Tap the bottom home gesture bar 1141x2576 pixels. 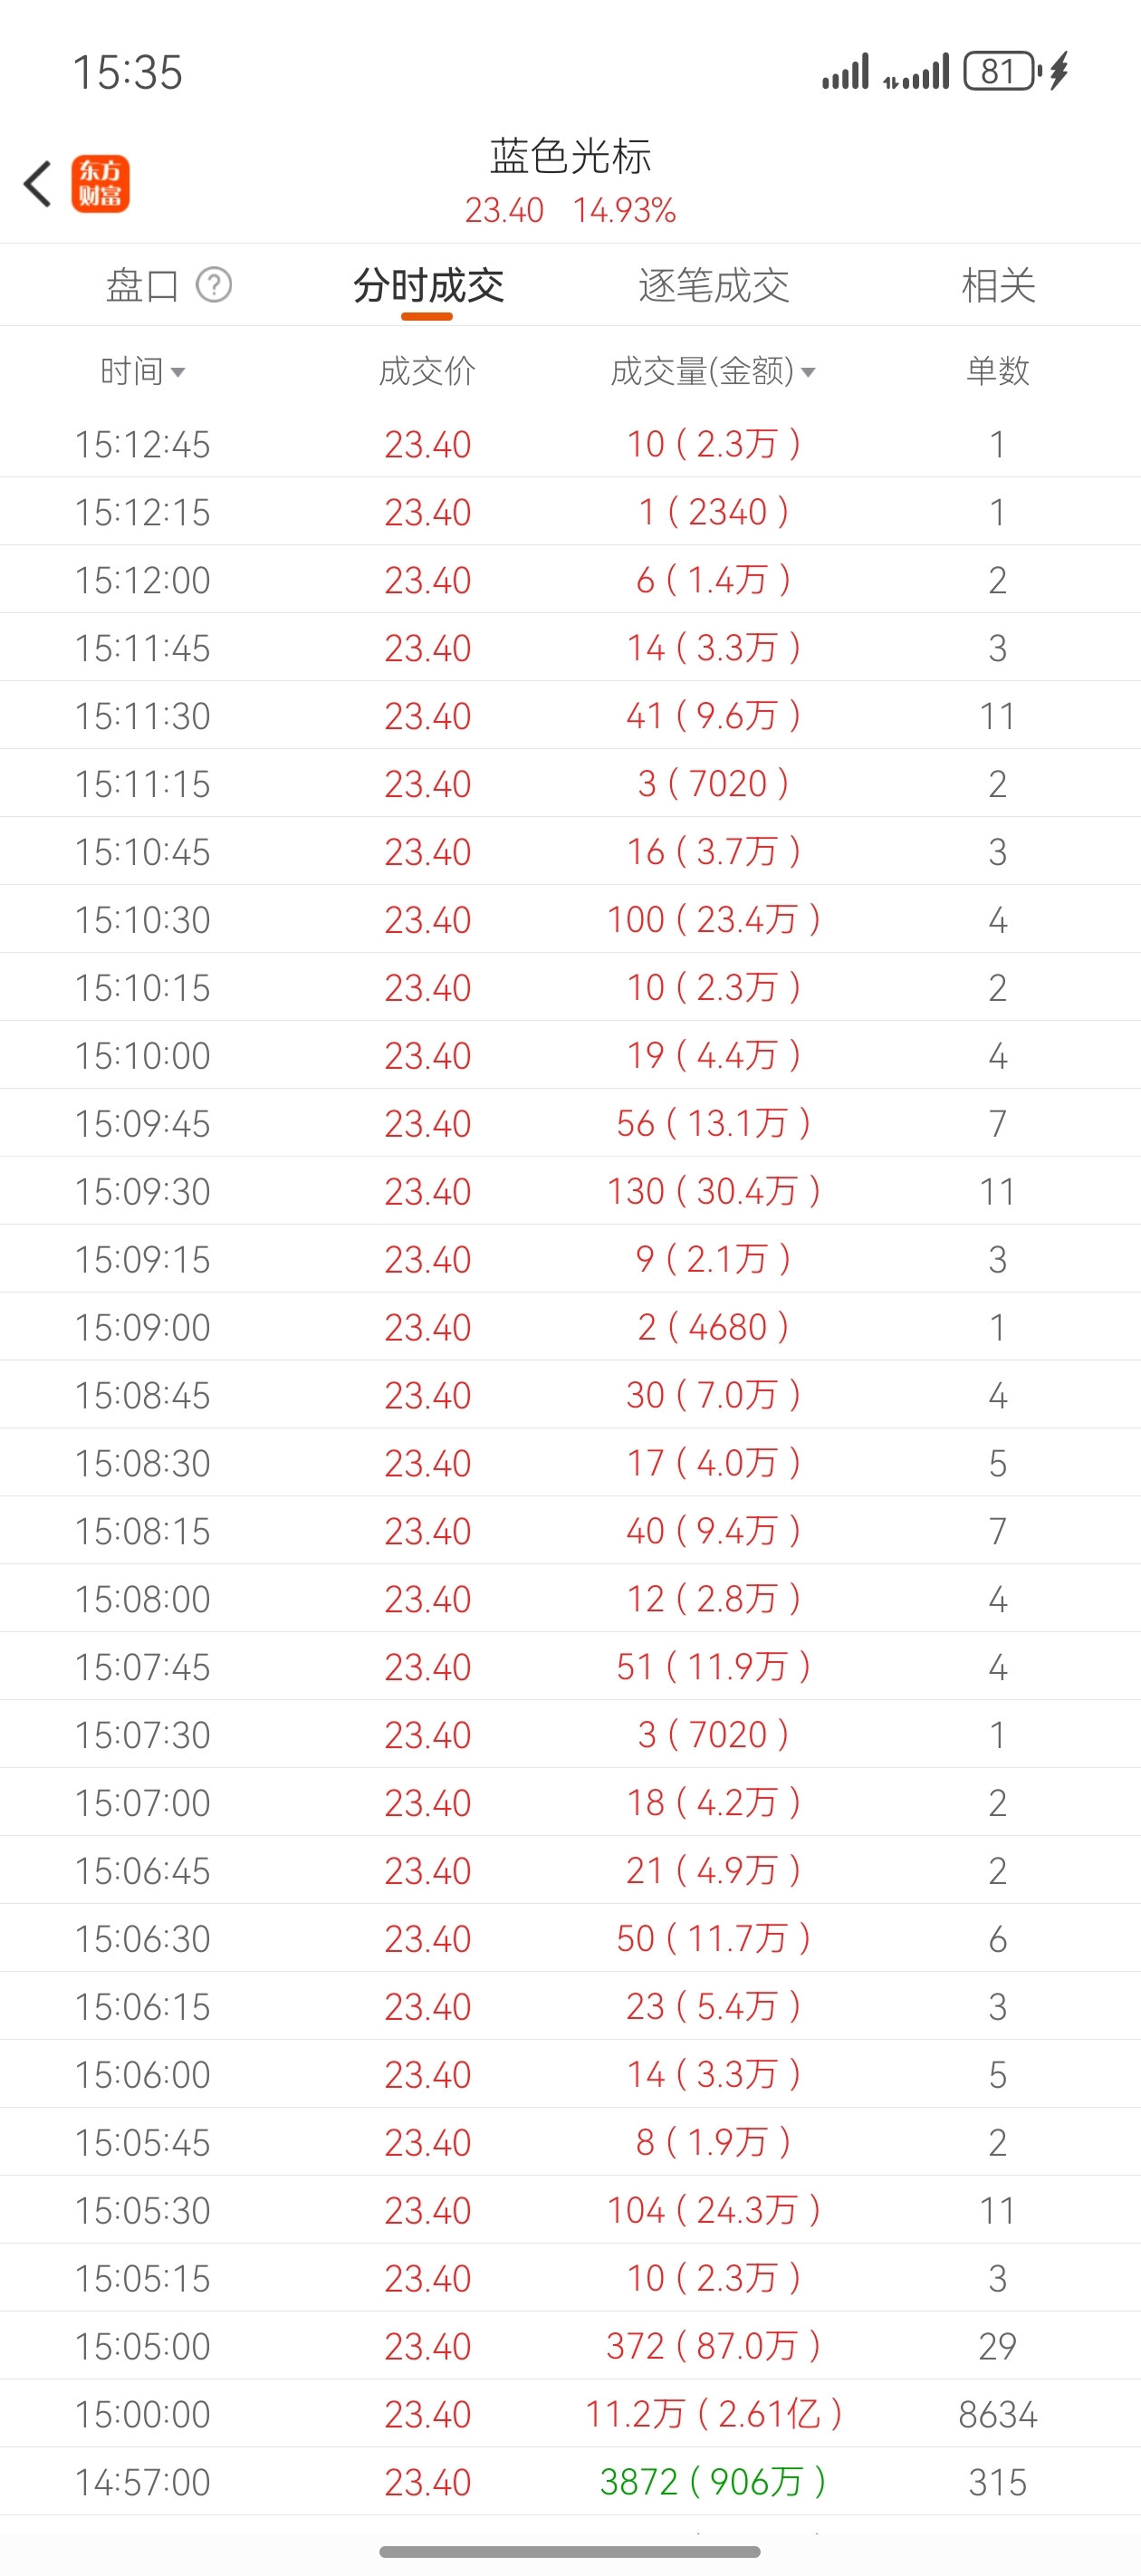[x=570, y=2551]
